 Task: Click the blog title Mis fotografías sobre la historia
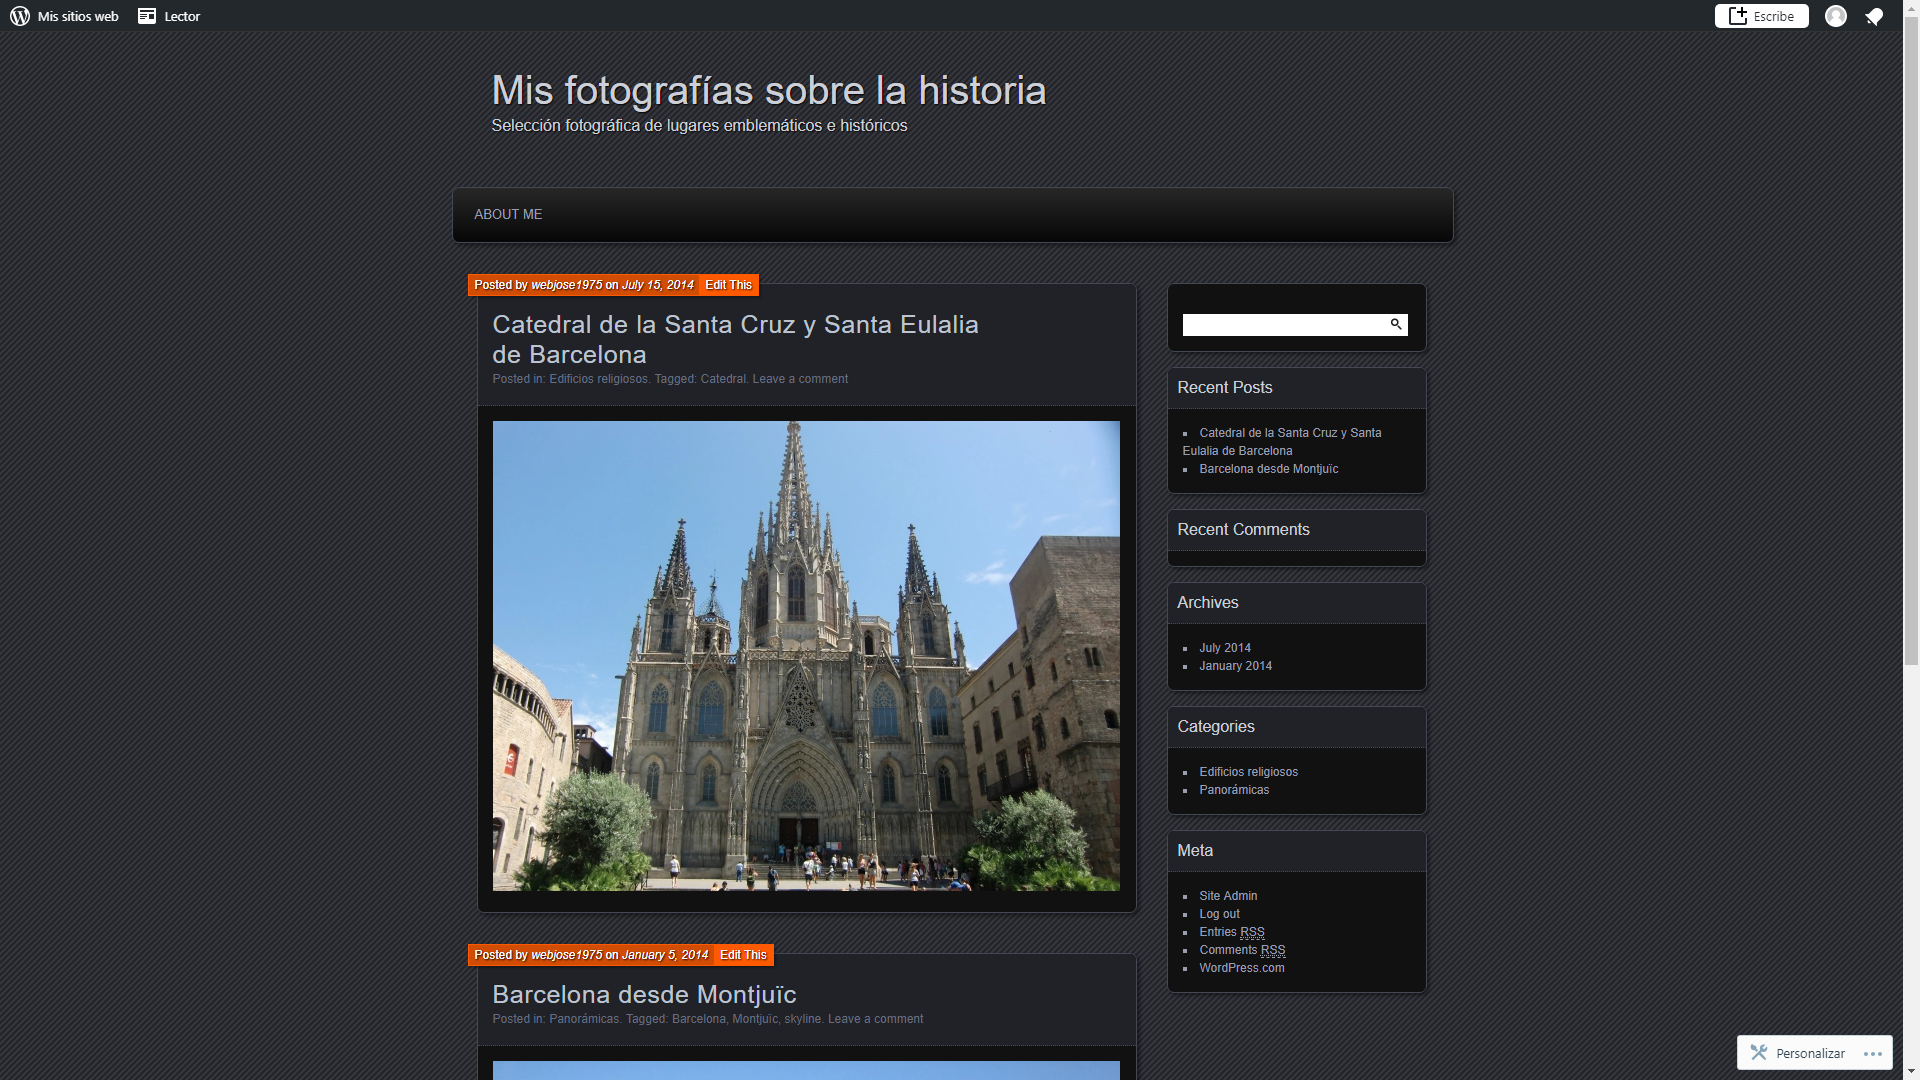768,90
